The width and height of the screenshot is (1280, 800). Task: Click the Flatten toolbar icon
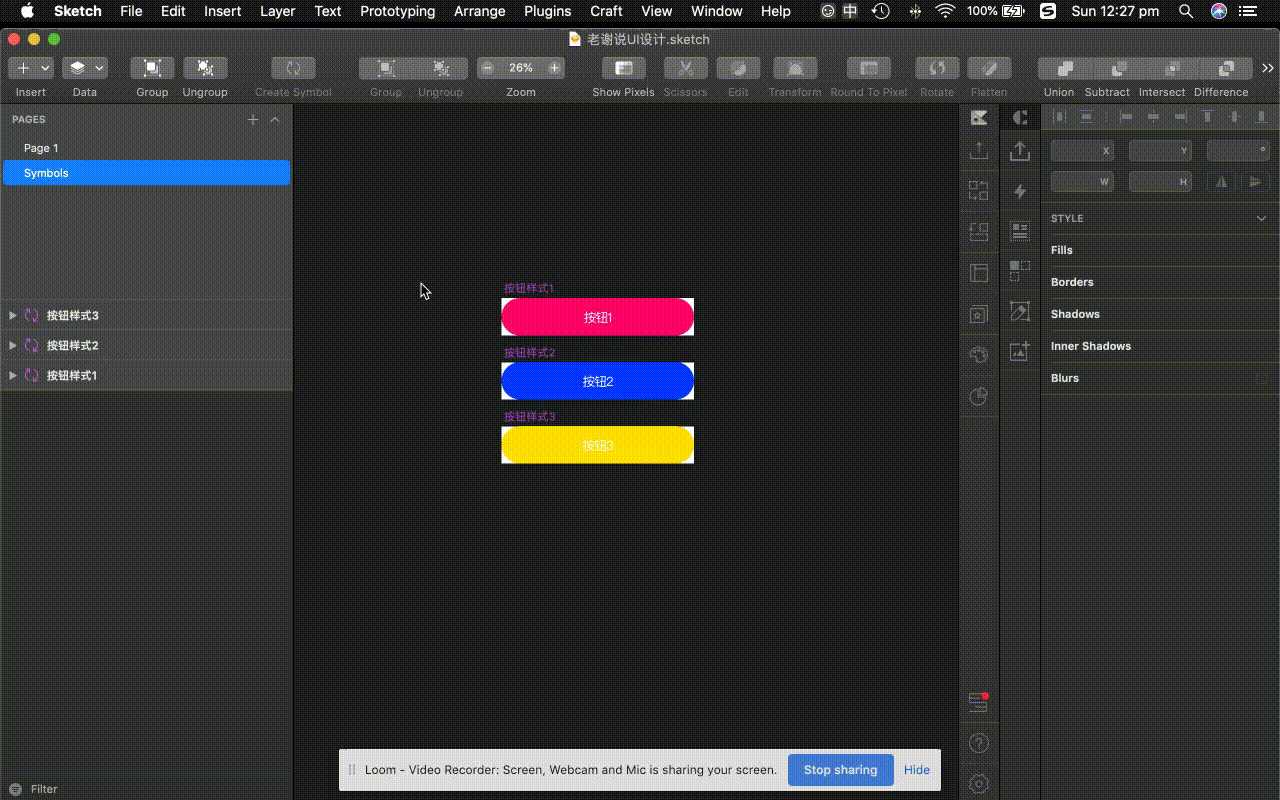989,68
